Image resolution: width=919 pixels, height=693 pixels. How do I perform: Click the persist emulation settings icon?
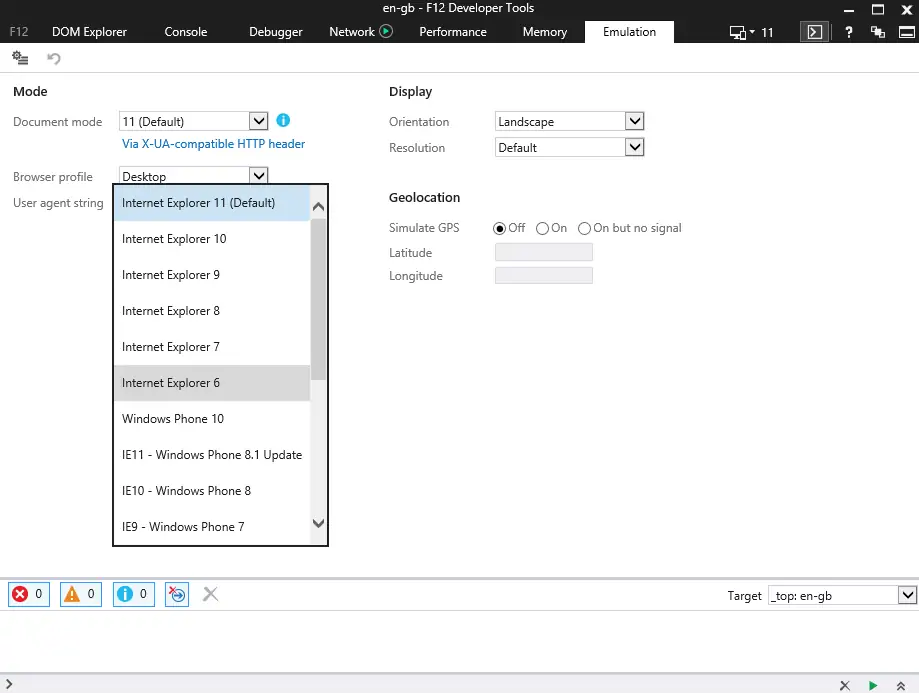click(x=20, y=57)
